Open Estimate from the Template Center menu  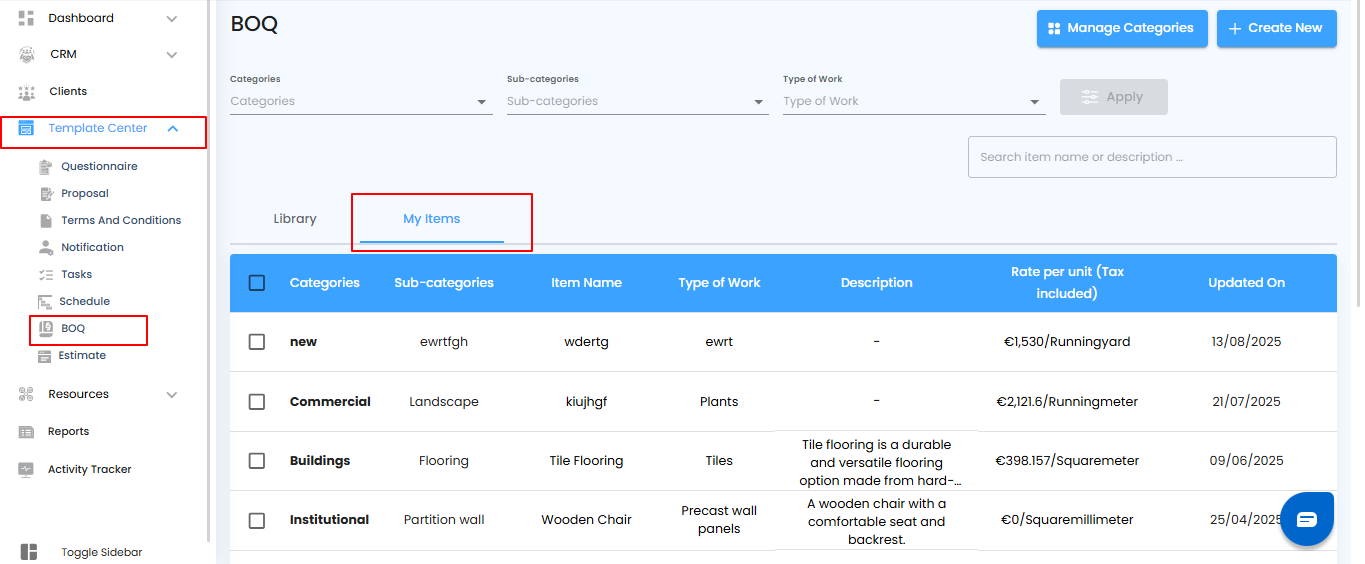(82, 355)
